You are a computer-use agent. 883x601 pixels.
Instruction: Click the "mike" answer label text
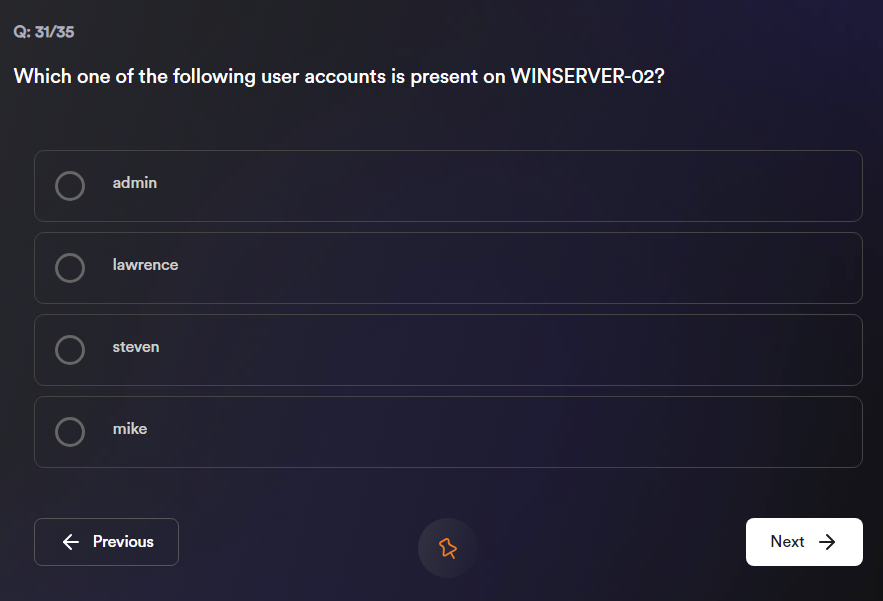point(130,429)
